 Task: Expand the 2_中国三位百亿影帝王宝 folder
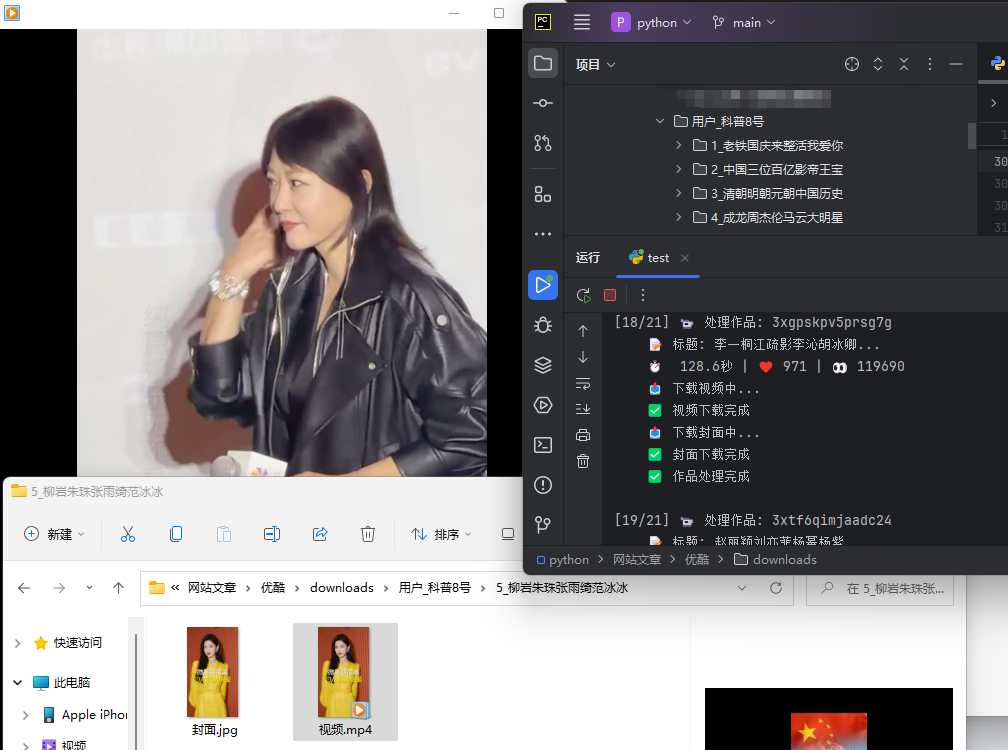tap(679, 169)
